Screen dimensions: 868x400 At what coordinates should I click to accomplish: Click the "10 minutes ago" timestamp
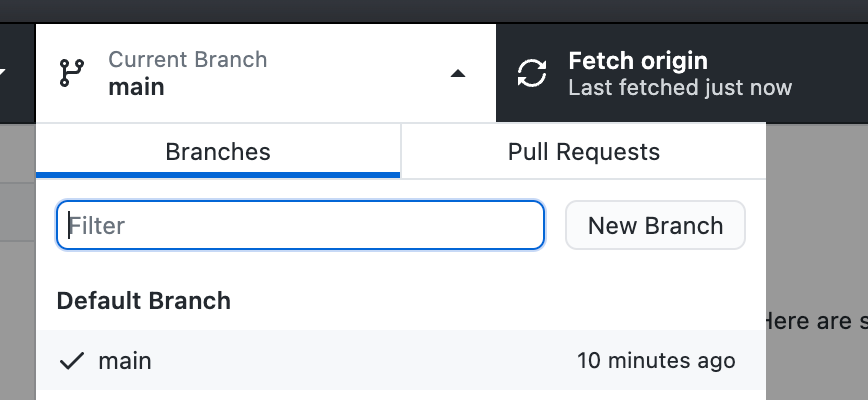click(656, 361)
